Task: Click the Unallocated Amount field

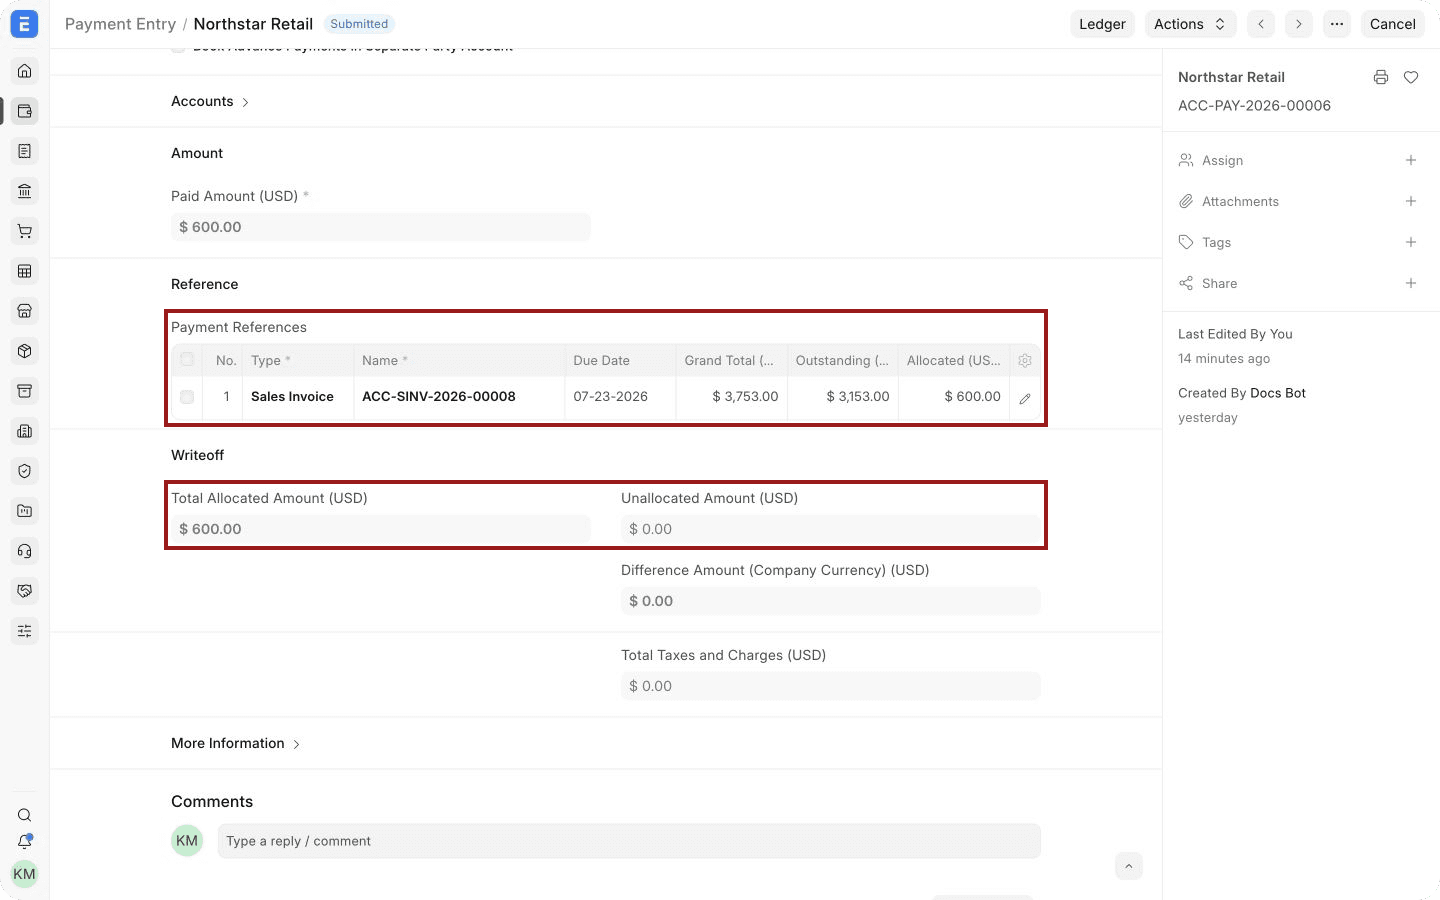Action: point(831,529)
